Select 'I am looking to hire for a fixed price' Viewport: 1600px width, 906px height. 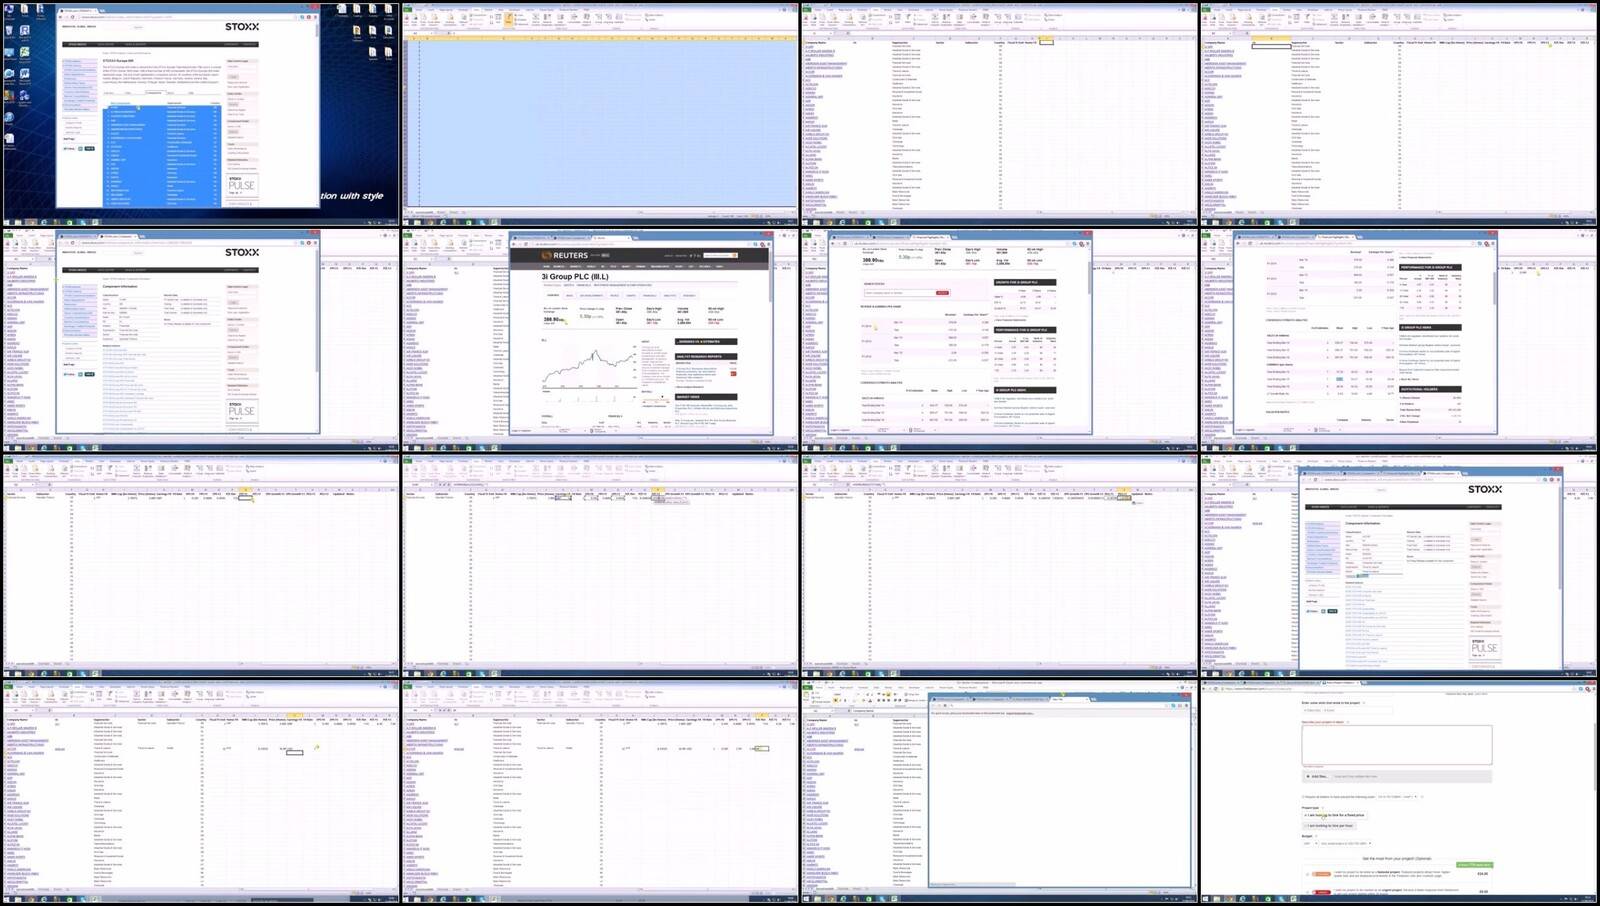[x=1335, y=815]
